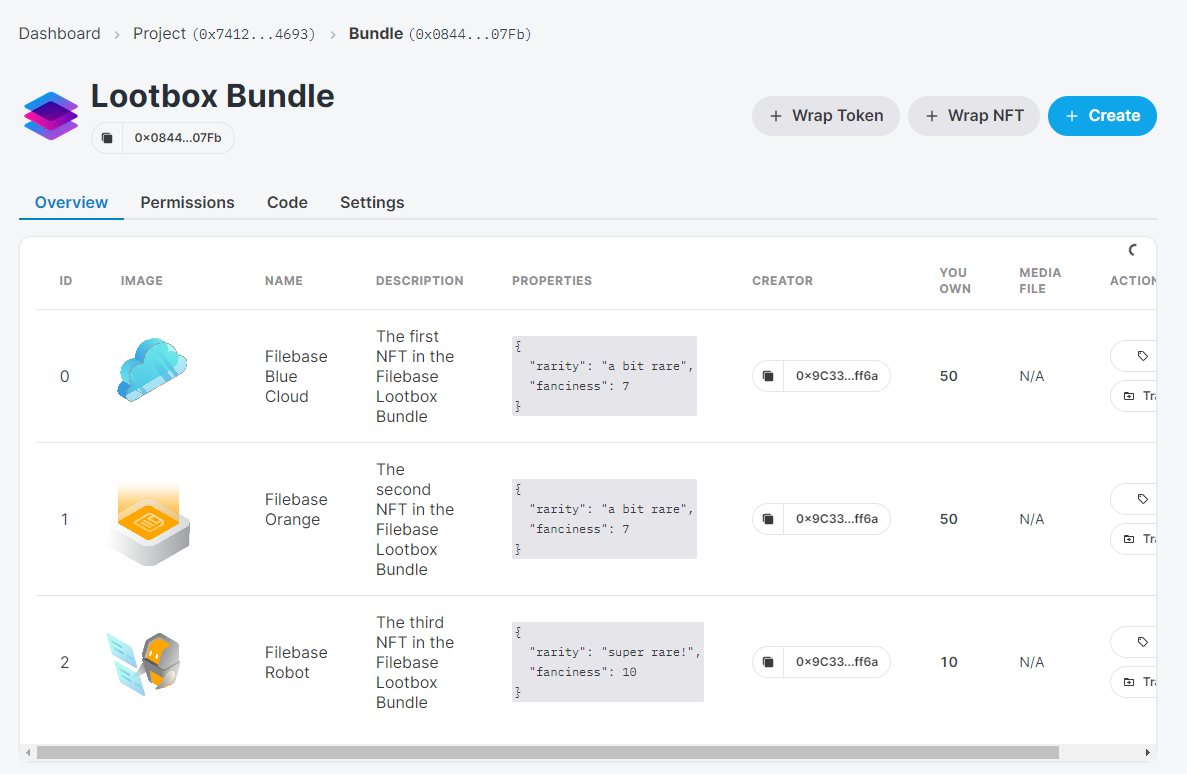Click the IMAGE column header
This screenshot has width=1187, height=774.
click(142, 281)
